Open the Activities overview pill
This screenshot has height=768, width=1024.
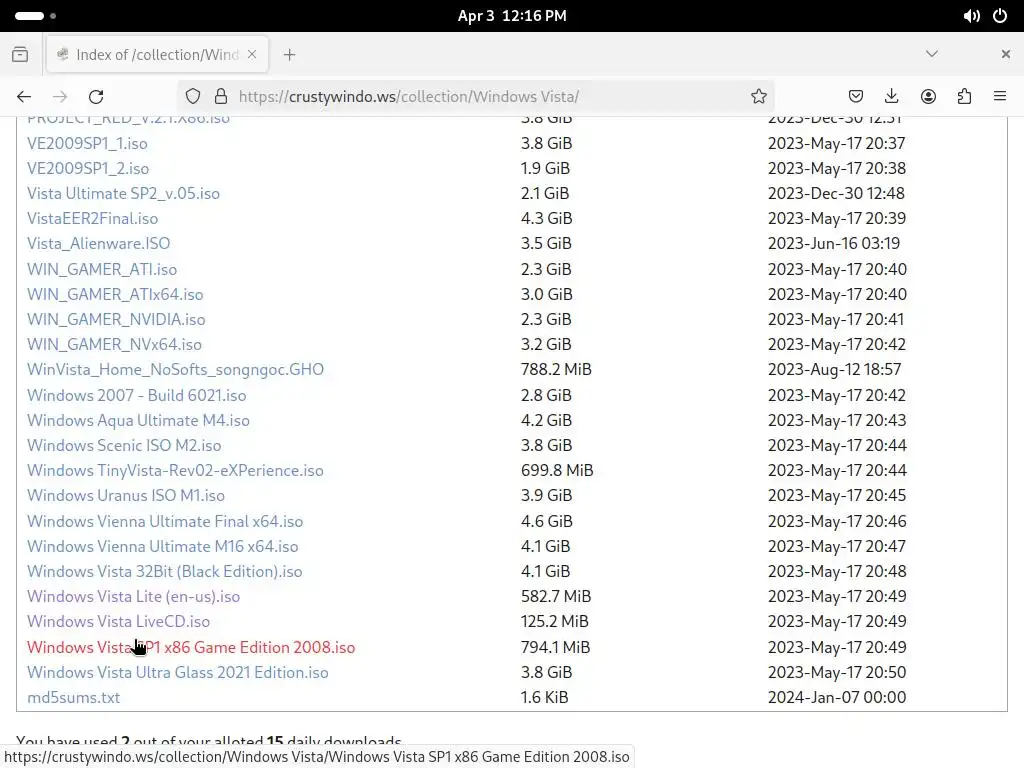point(35,16)
